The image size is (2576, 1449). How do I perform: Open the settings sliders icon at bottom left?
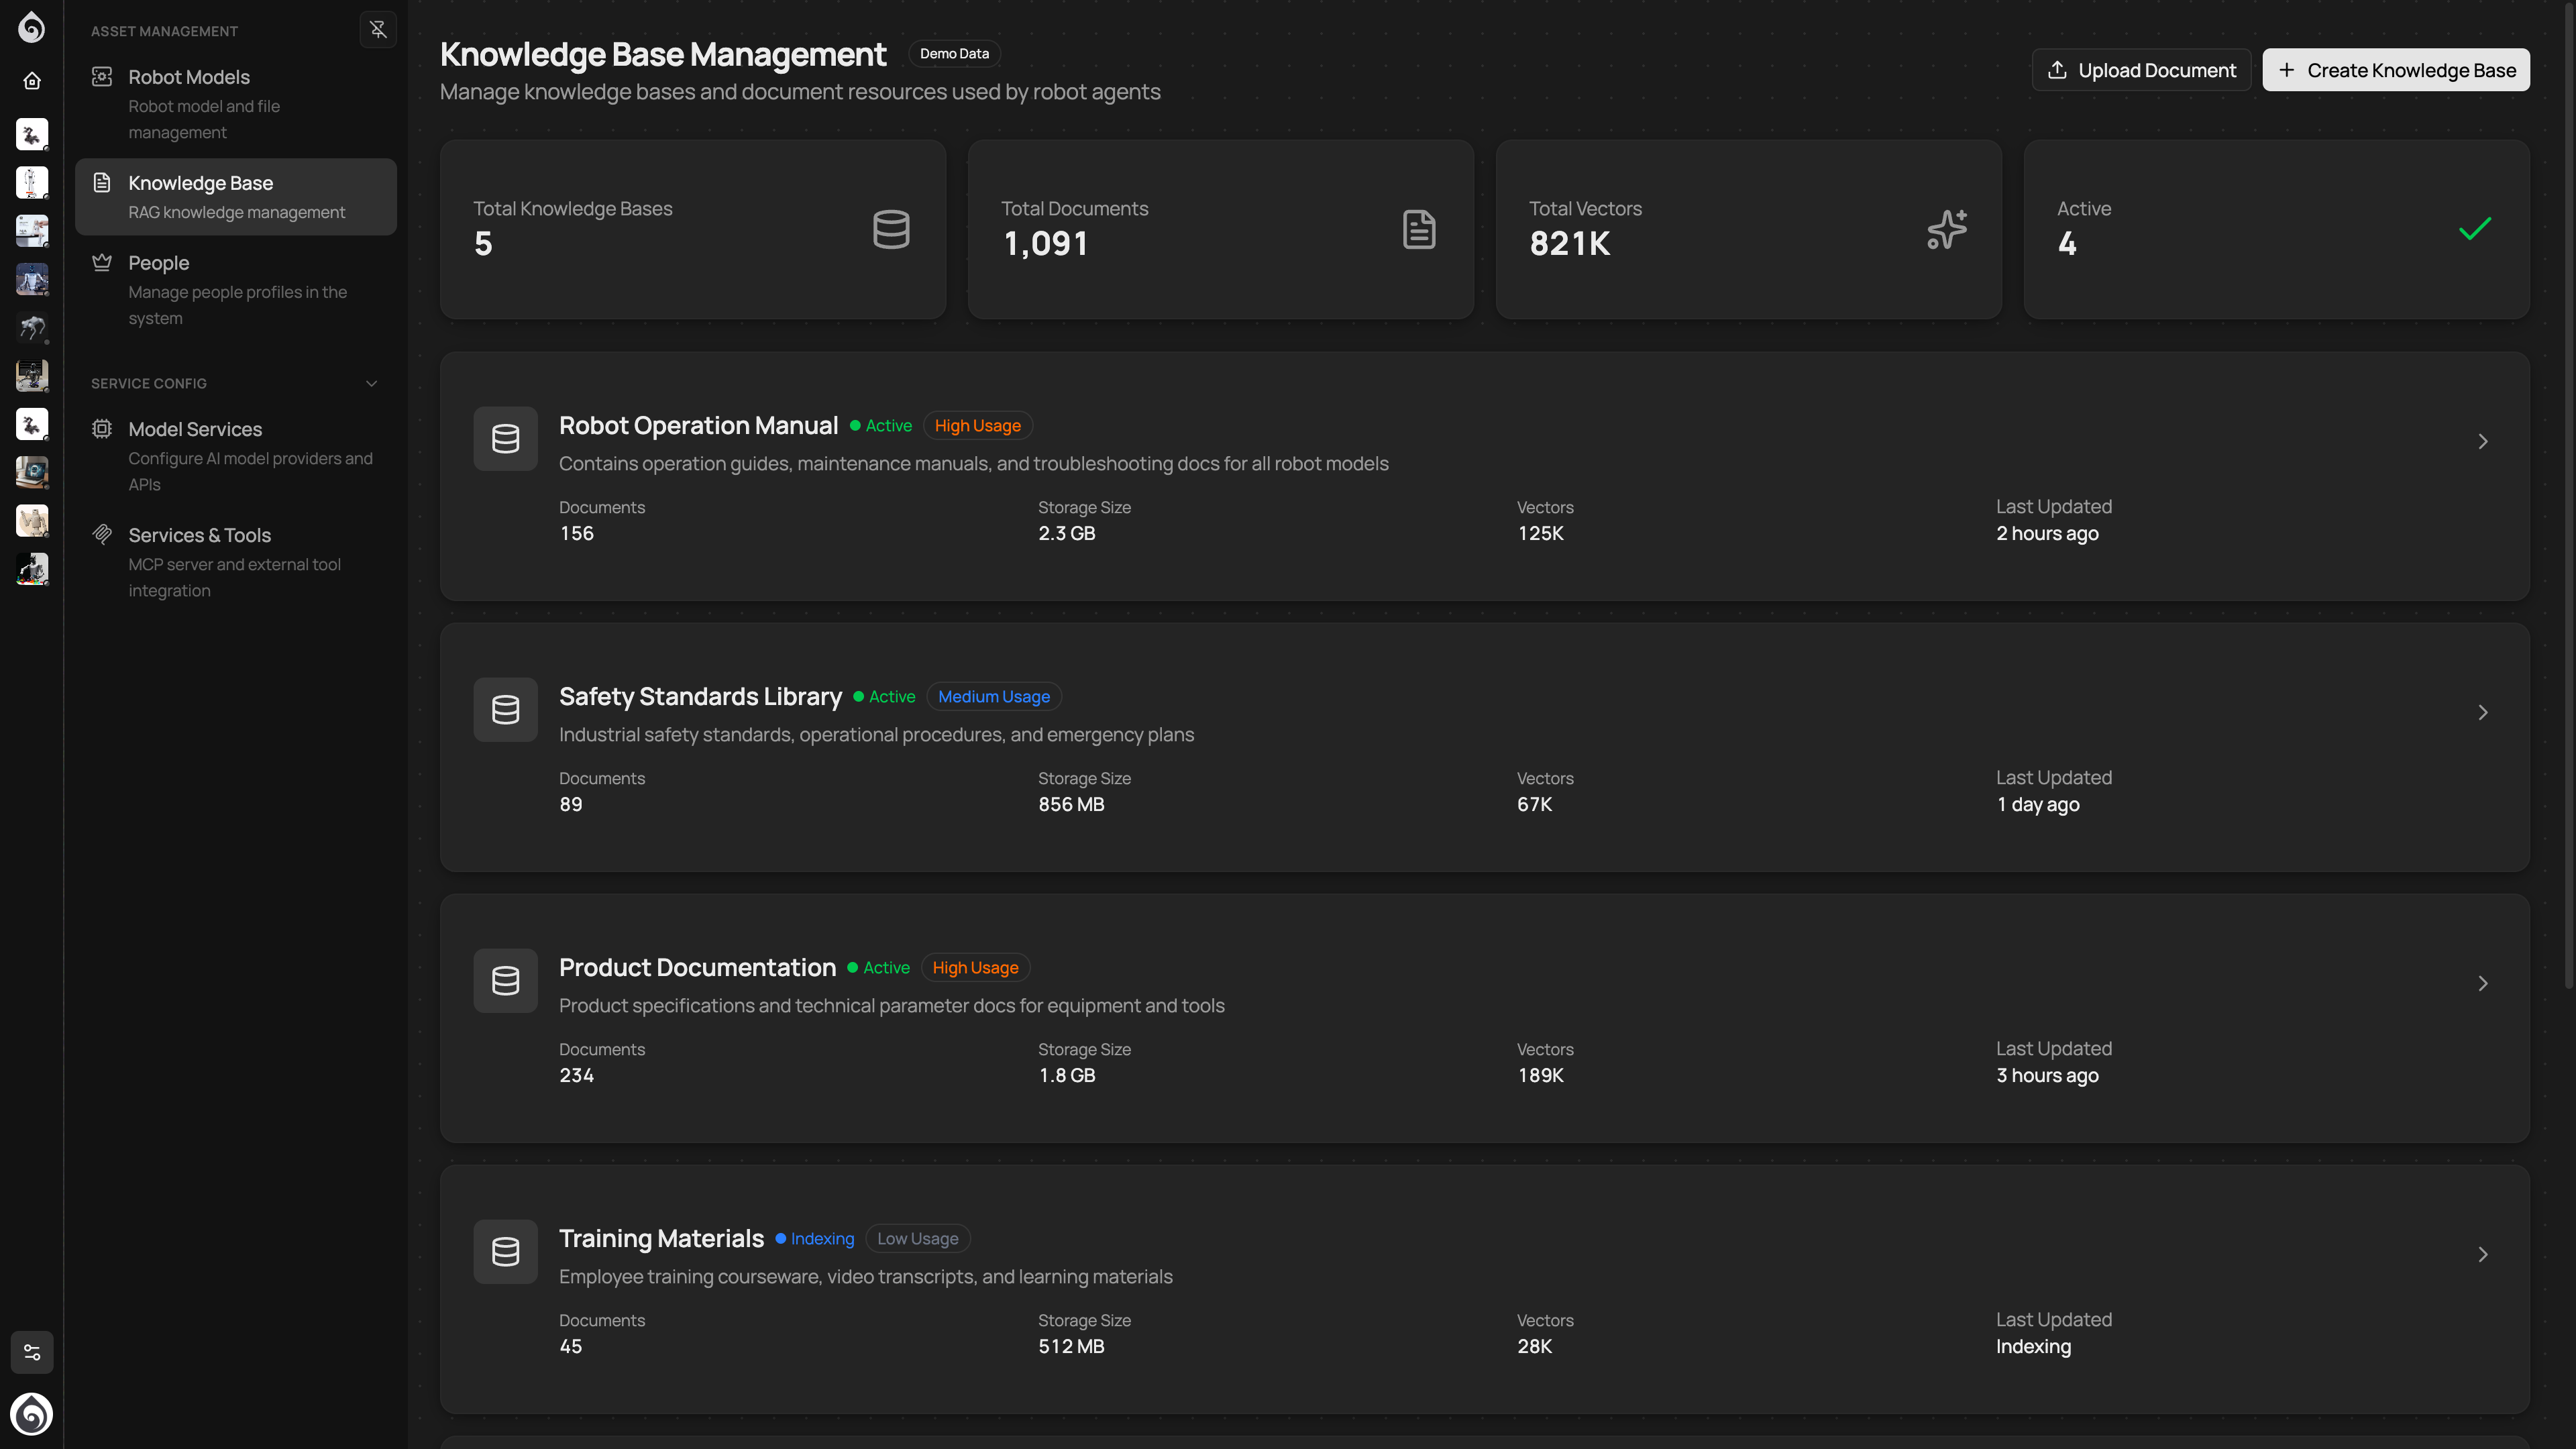(x=32, y=1352)
